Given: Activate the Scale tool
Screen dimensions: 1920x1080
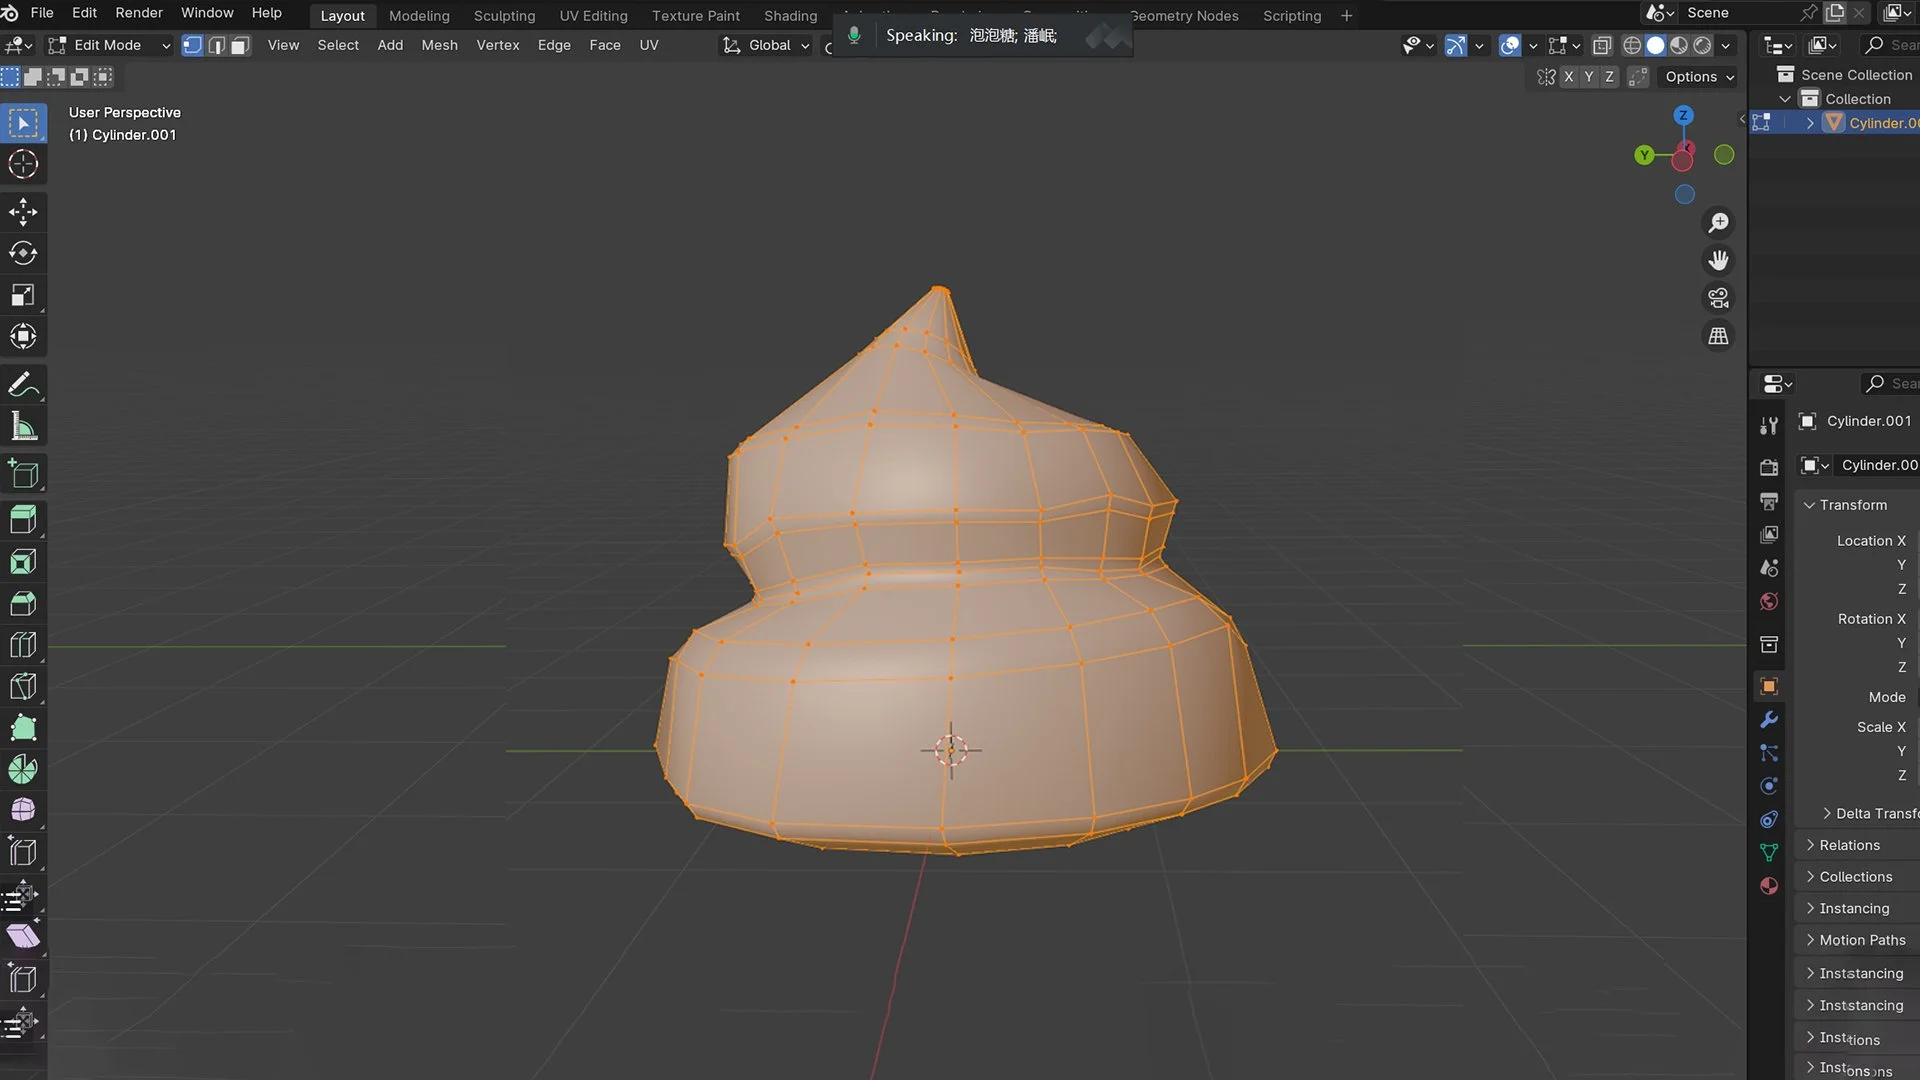Looking at the screenshot, I should 23,295.
